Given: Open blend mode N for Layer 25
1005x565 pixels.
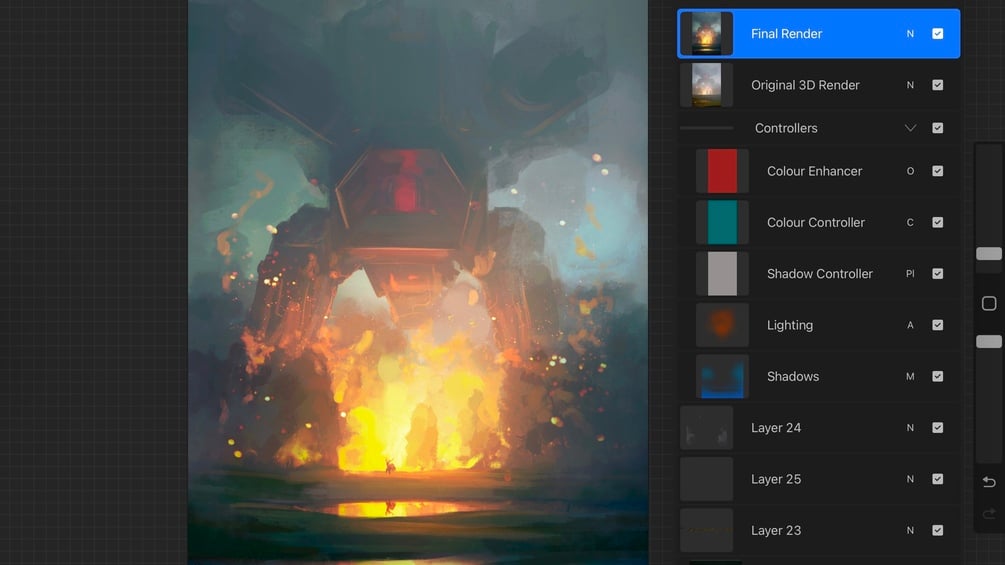Looking at the screenshot, I should 910,479.
